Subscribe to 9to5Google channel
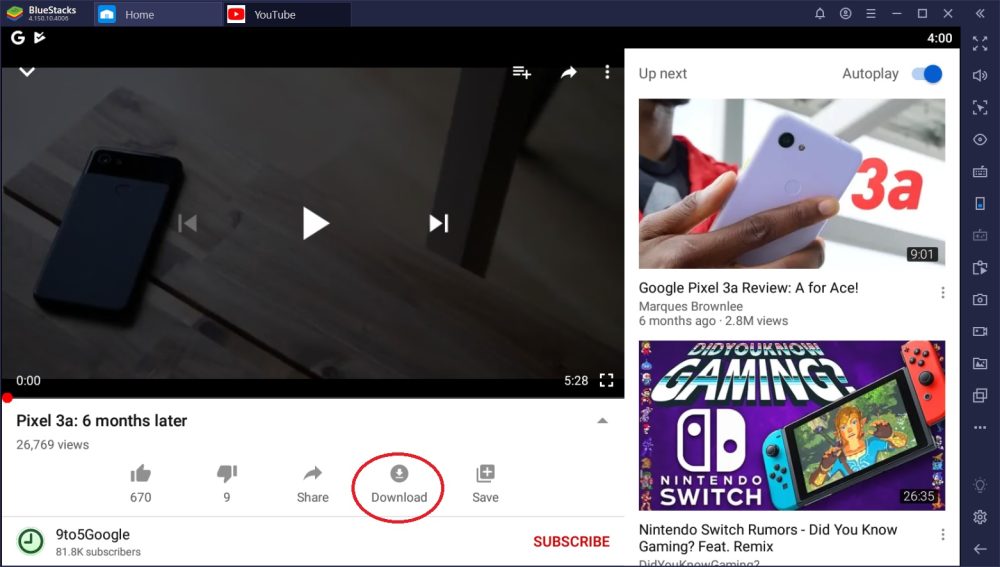1000x567 pixels. point(571,541)
